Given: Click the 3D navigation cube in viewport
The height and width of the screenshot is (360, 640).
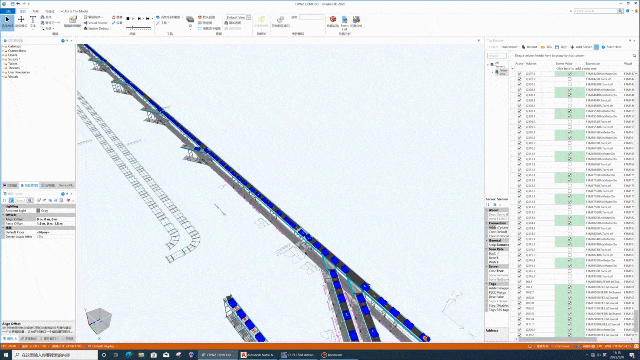Looking at the screenshot, I should (x=99, y=320).
